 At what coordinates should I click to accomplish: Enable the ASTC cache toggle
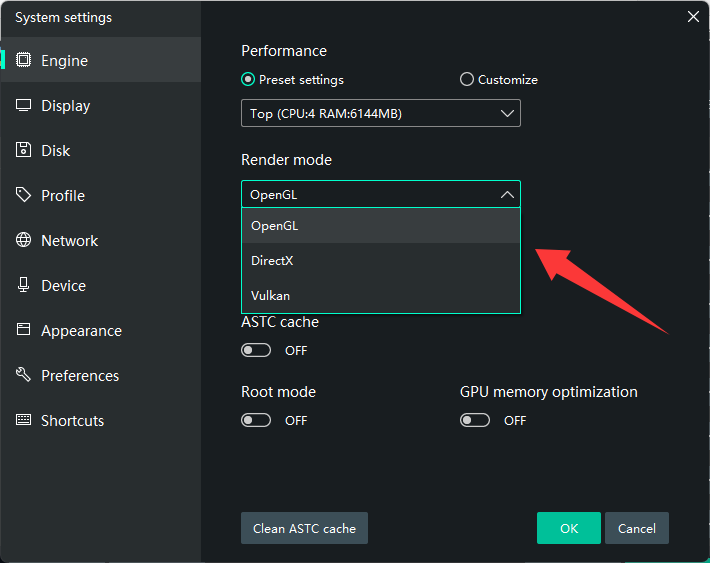[256, 351]
